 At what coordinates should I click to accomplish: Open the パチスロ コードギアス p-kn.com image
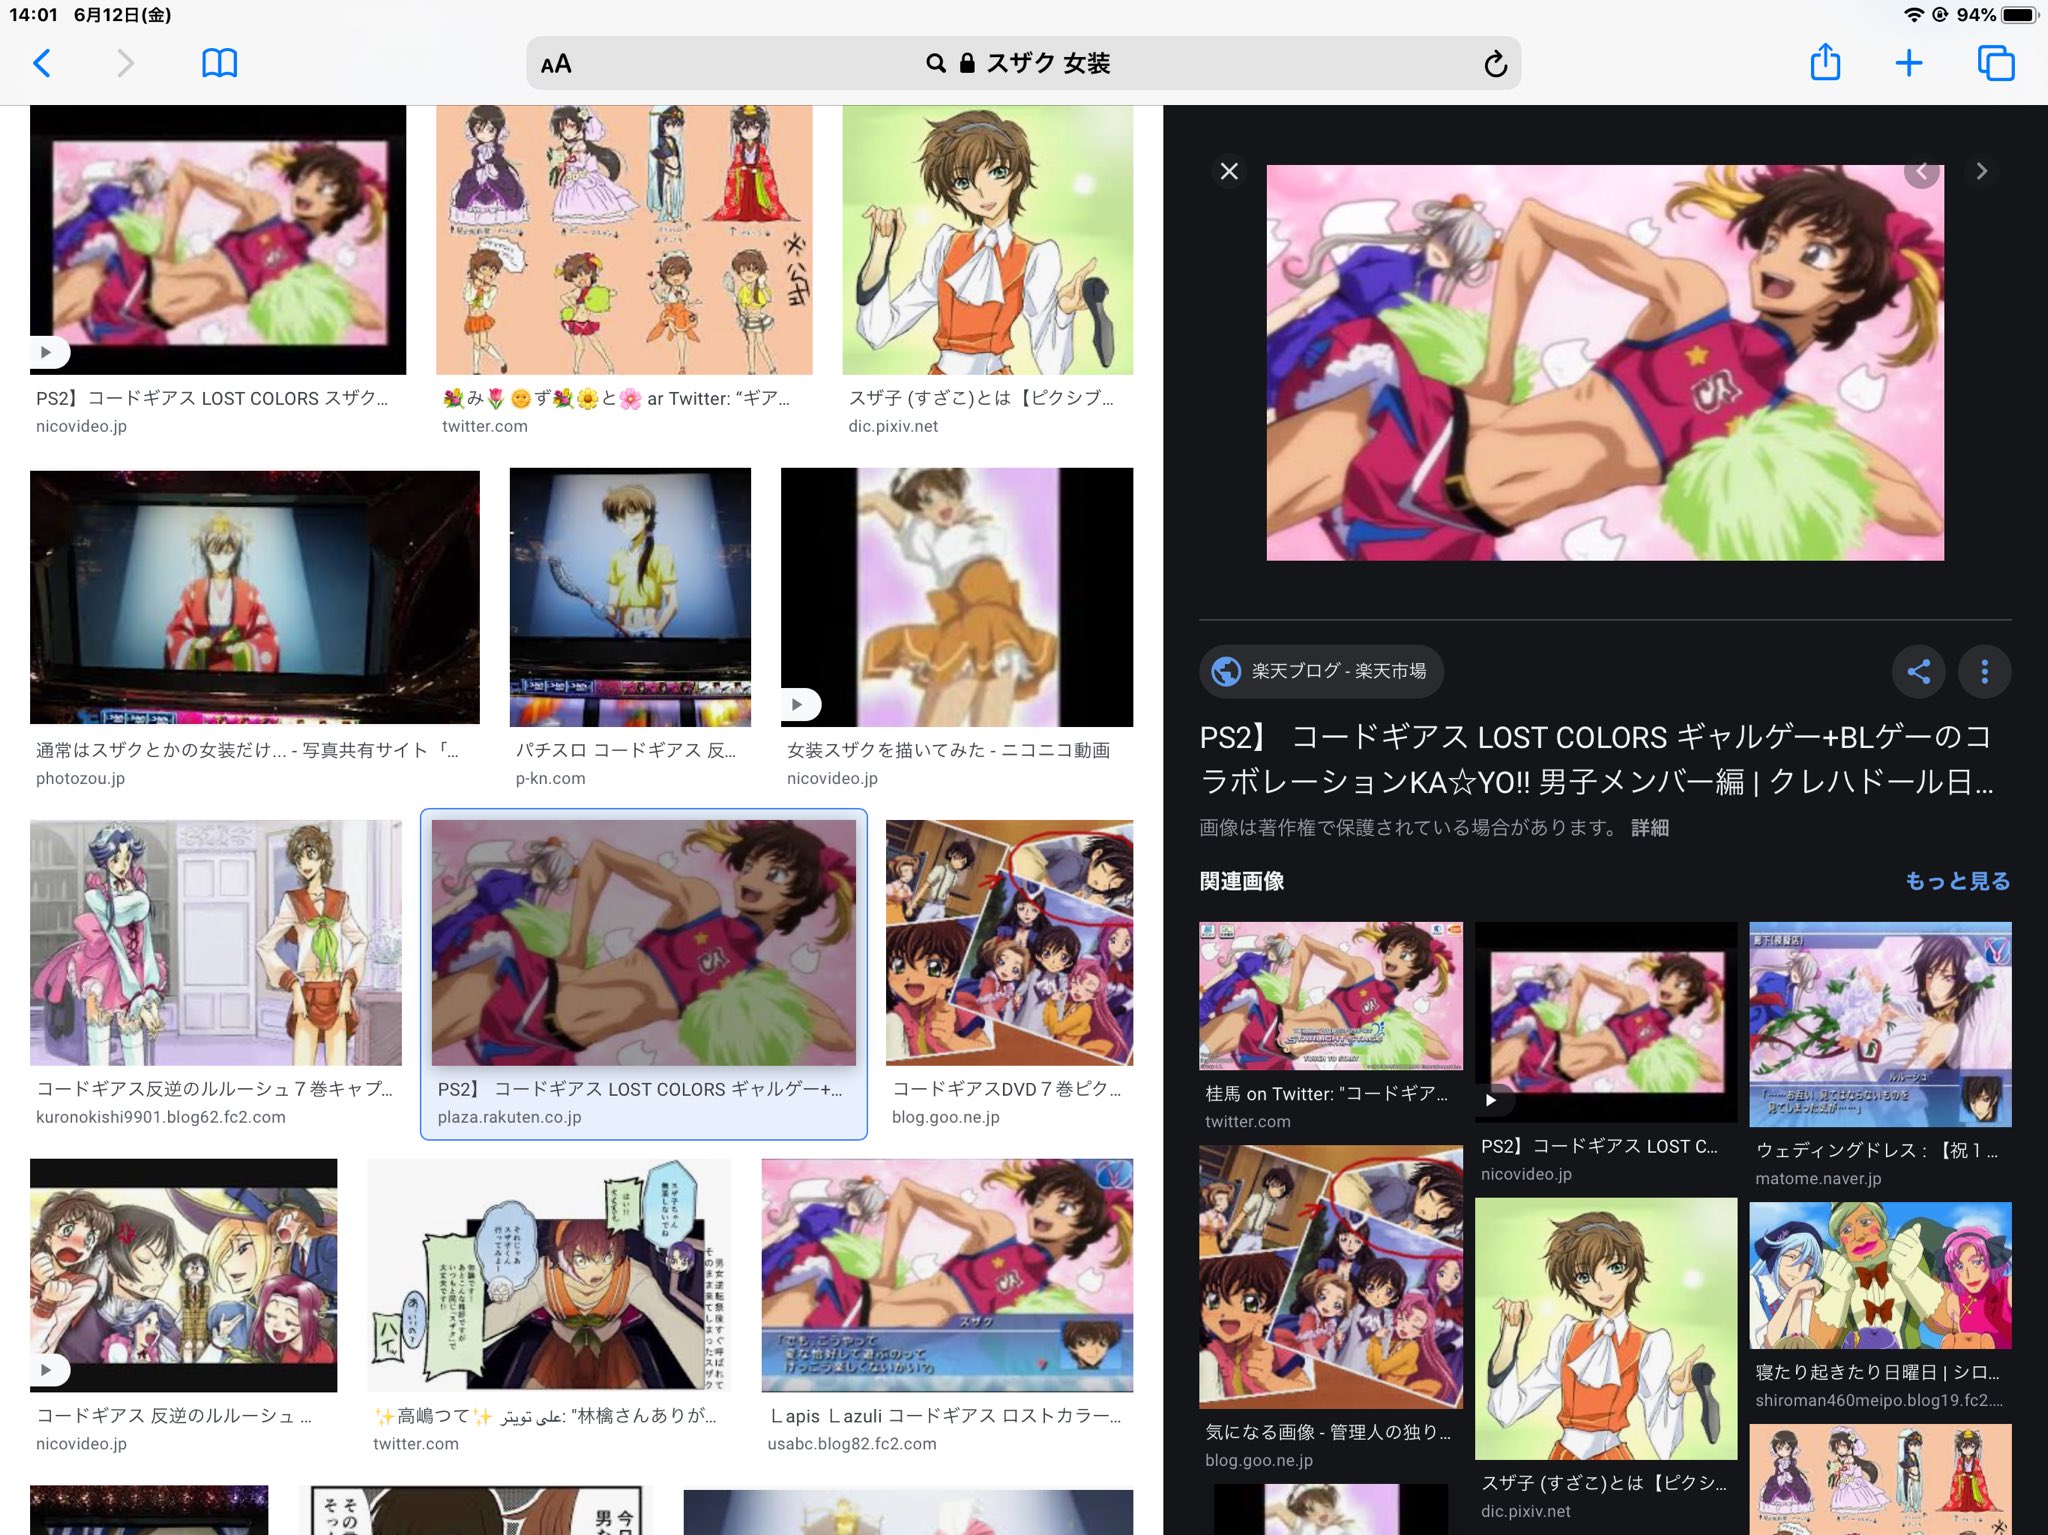630,597
